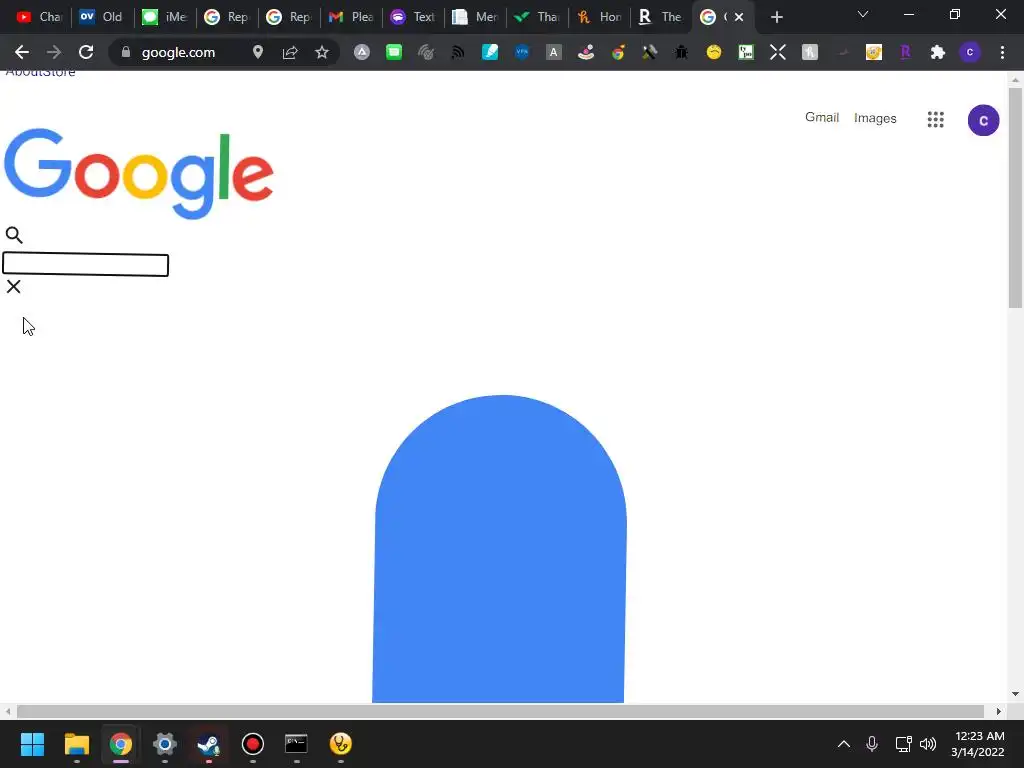Open the RSS feed extension icon

[458, 52]
